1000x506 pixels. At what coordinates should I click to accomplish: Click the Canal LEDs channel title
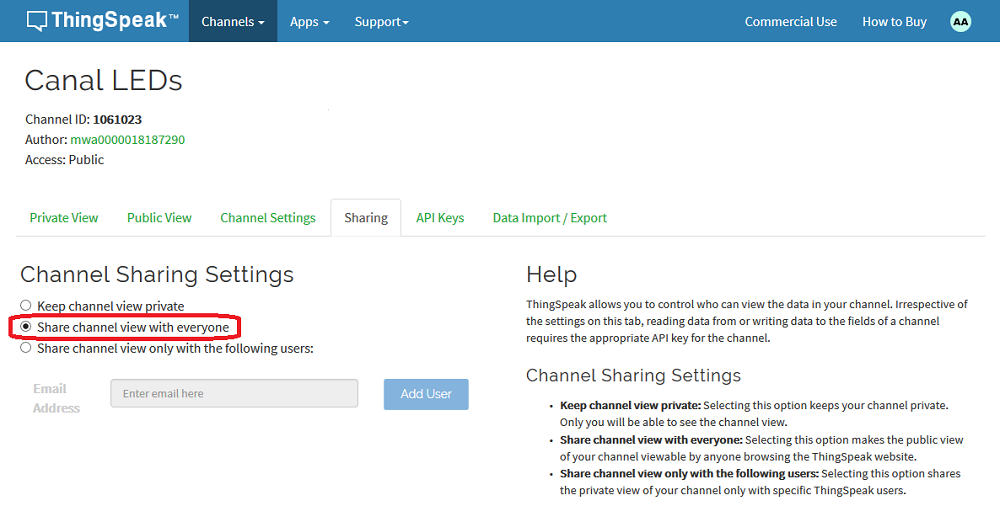[x=103, y=80]
